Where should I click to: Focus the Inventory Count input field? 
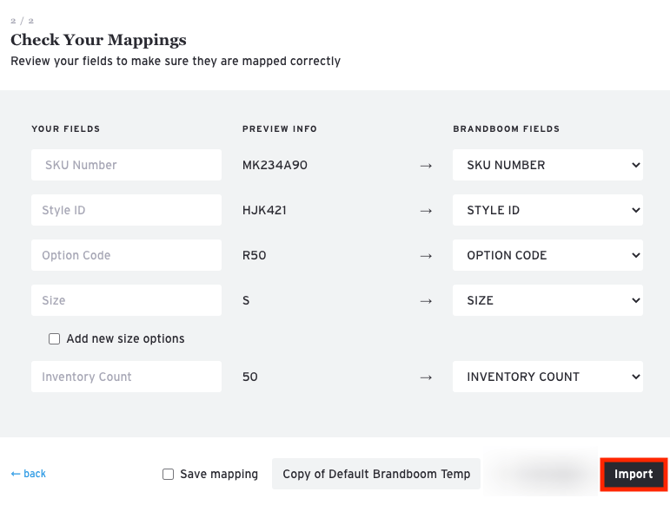126,377
